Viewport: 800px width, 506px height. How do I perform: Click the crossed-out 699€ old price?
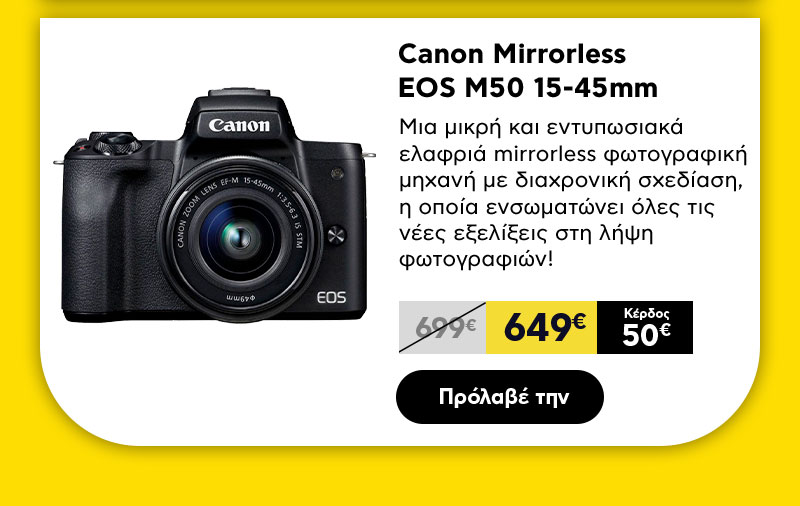(442, 327)
